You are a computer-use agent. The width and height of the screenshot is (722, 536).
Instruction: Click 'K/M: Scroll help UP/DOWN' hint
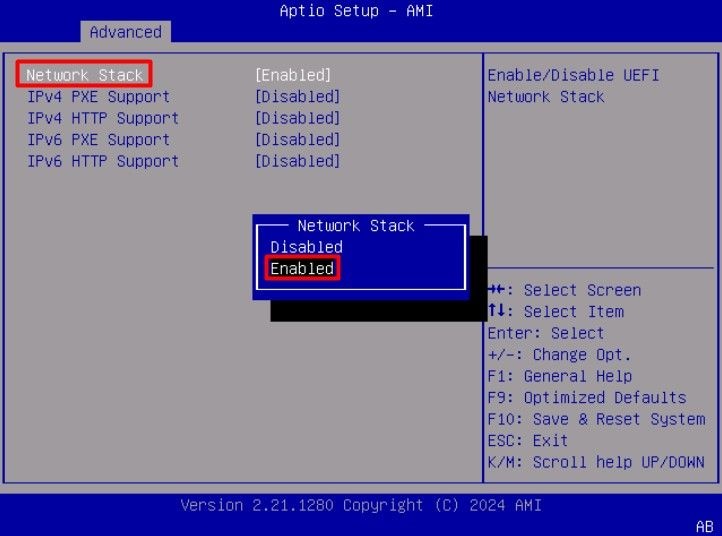pos(596,462)
